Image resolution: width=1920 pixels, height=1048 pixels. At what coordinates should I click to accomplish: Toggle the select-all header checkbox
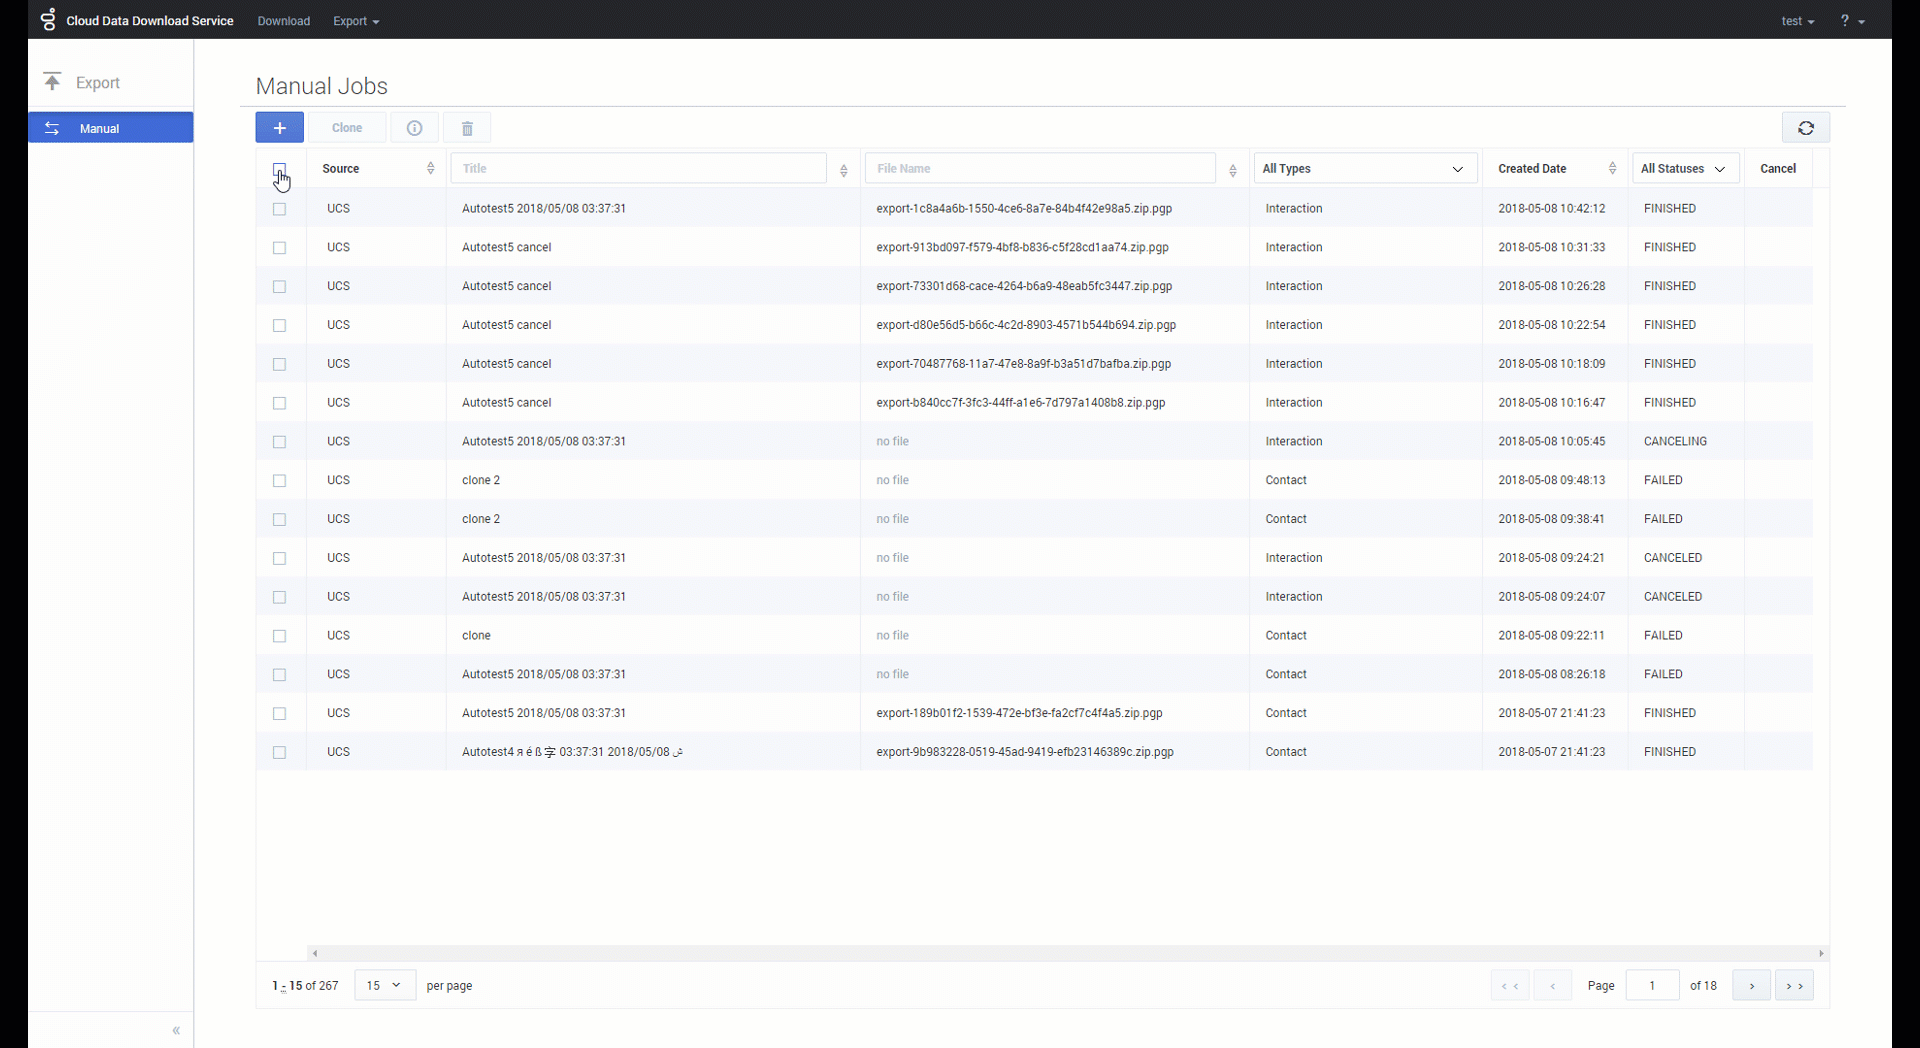[280, 169]
